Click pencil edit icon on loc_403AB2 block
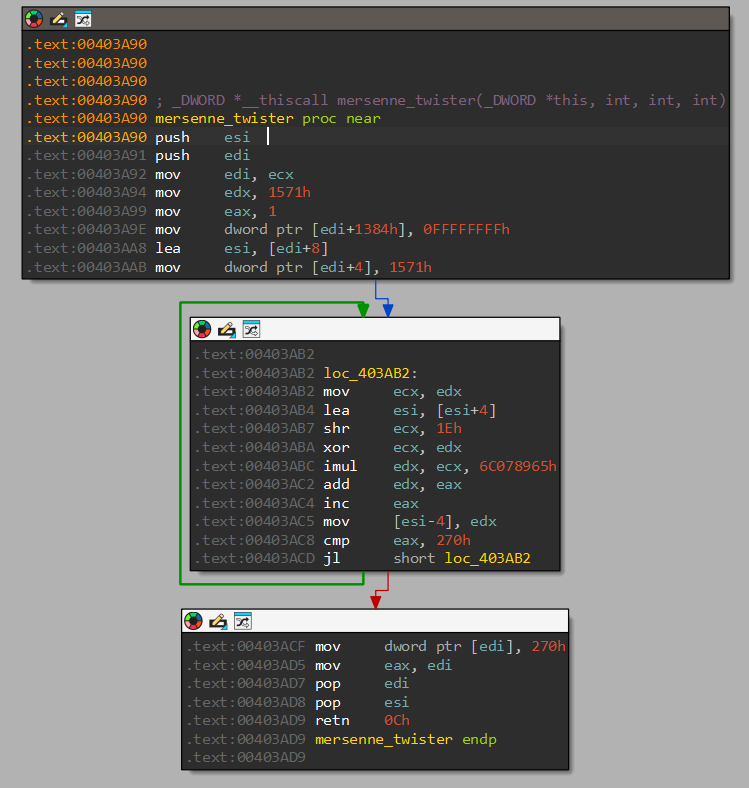This screenshot has height=788, width=749. [x=226, y=329]
